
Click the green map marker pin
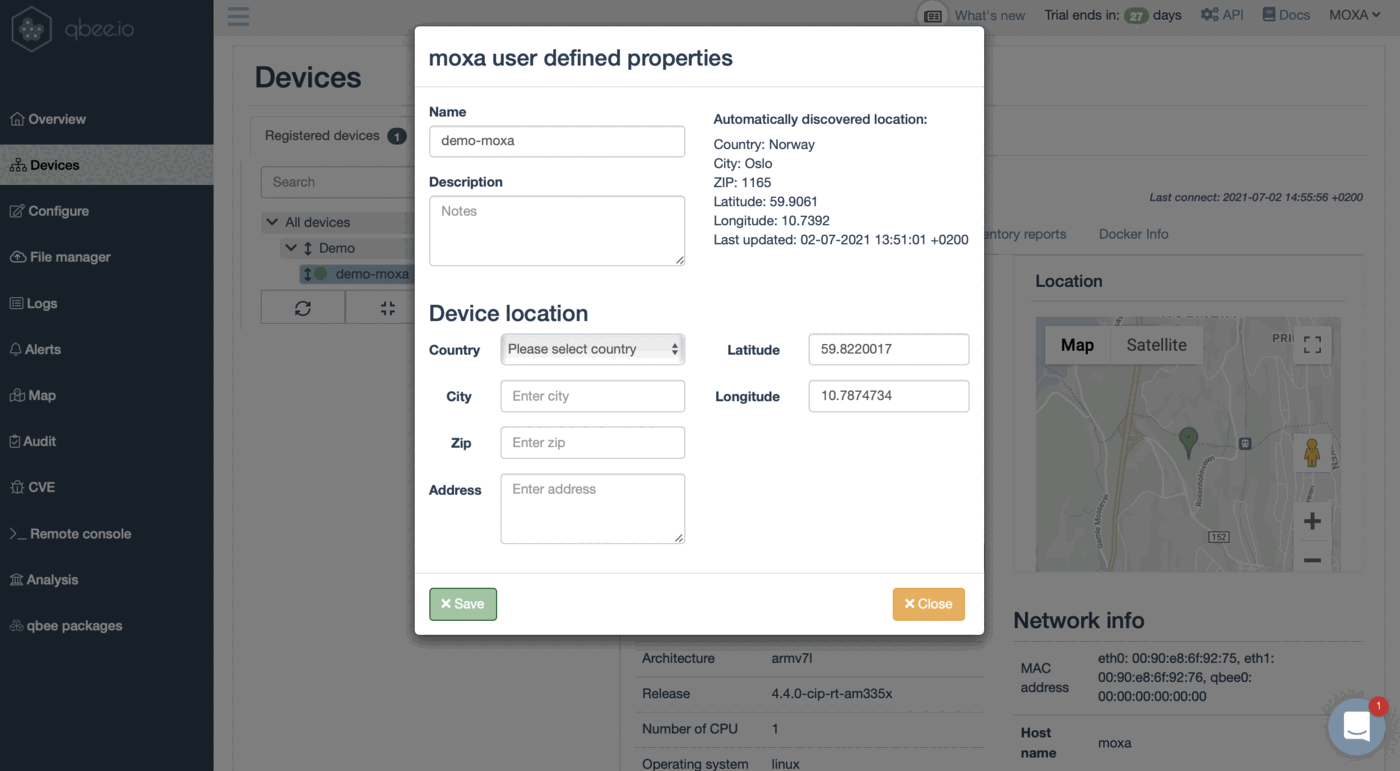pos(1188,440)
